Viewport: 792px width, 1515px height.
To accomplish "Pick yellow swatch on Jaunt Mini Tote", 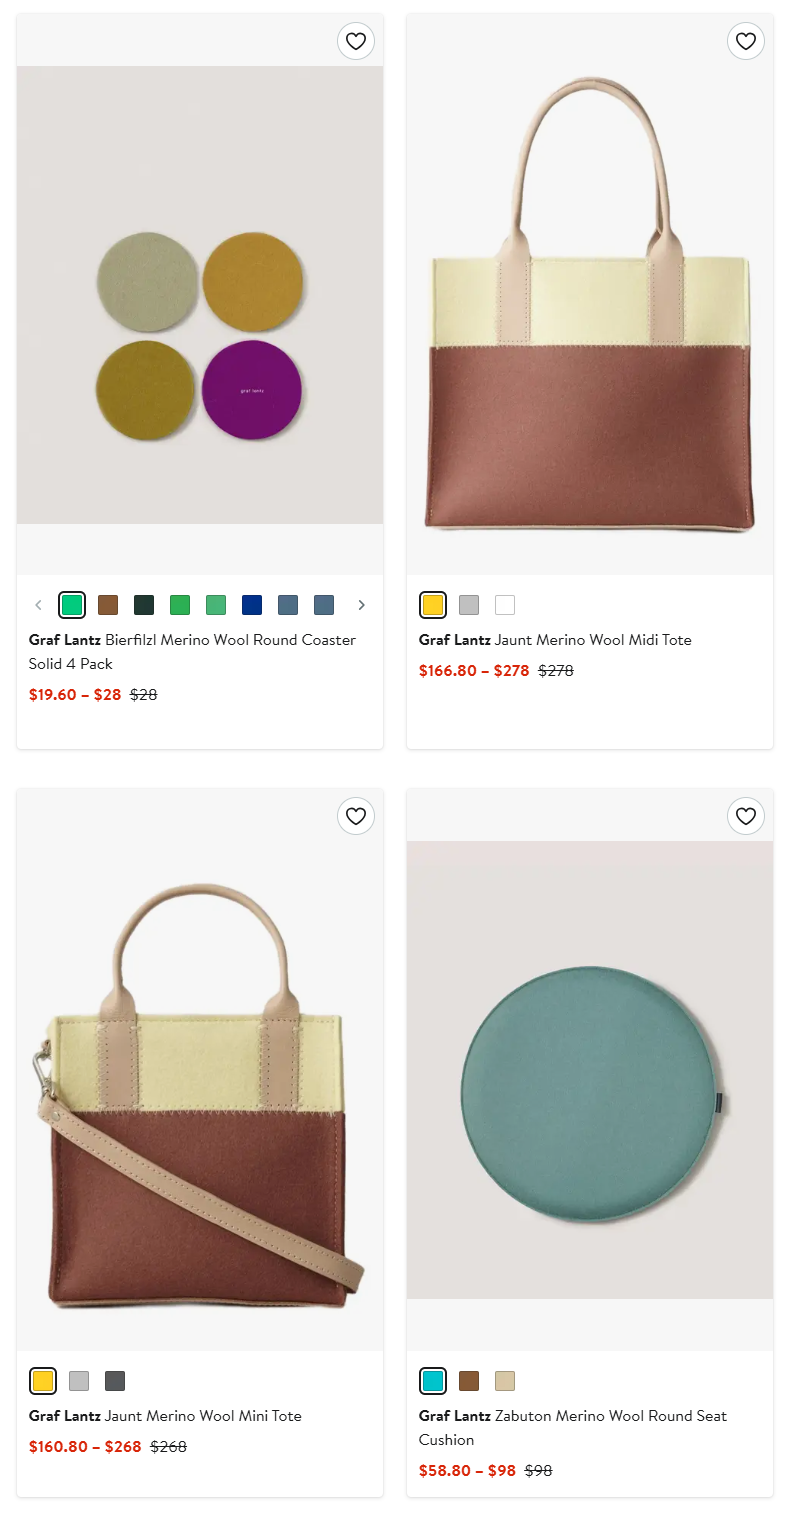I will pyautogui.click(x=43, y=1381).
